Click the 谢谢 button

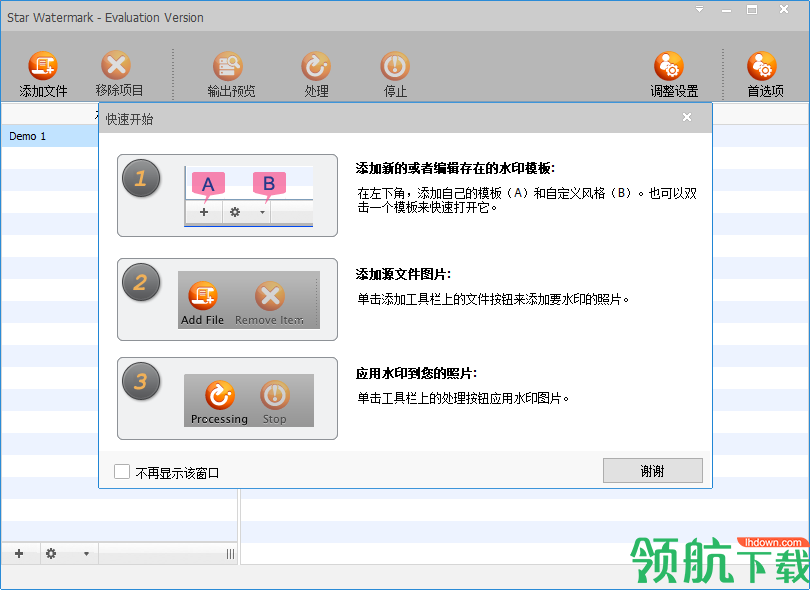(652, 471)
